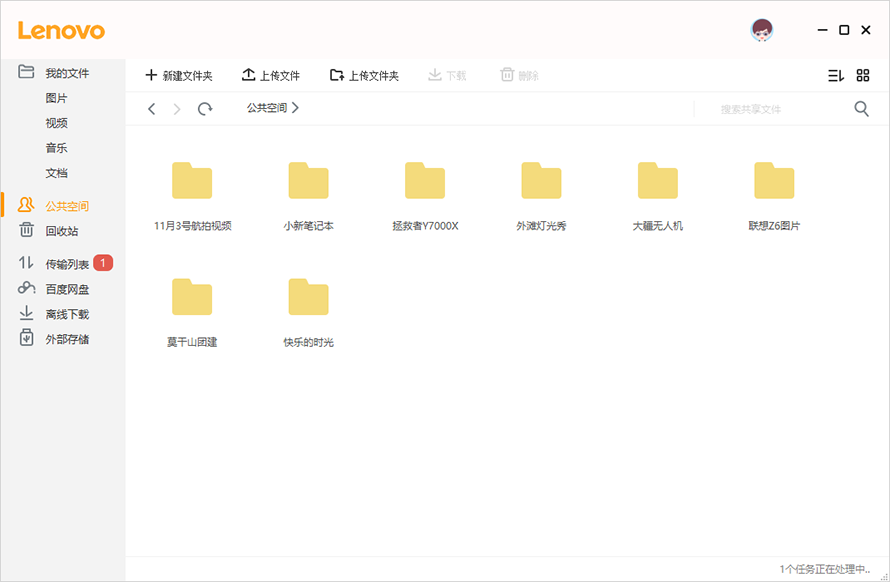Open the 传输列表 transfer arrows icon

point(26,262)
